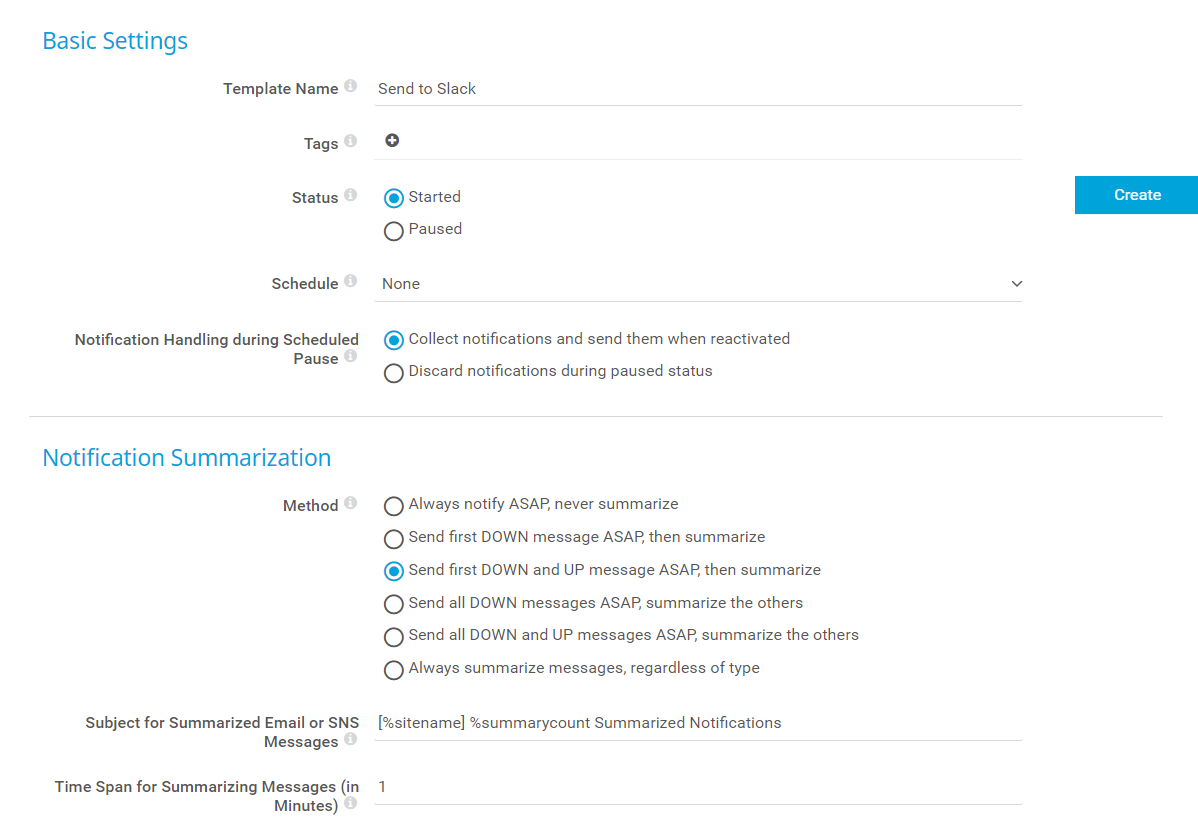Click info icon for Notification Handling during Scheduled Pause
The image size is (1198, 839).
coord(350,357)
